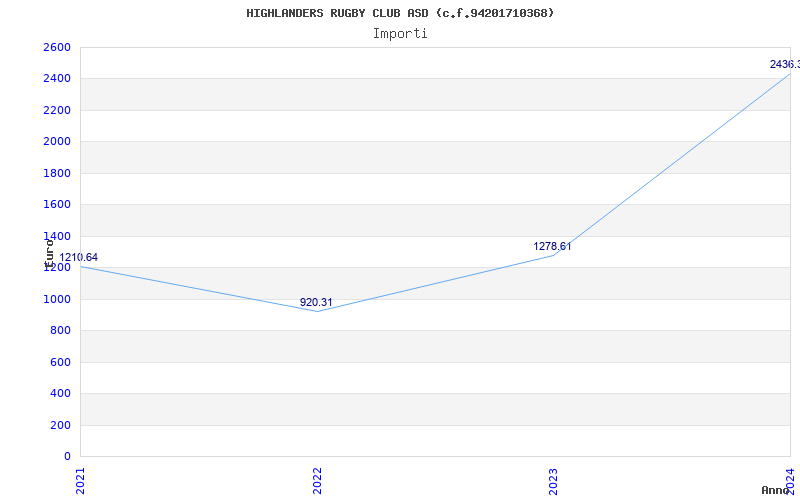Click the 1278.61 data label
800x500 pixels.
(553, 247)
